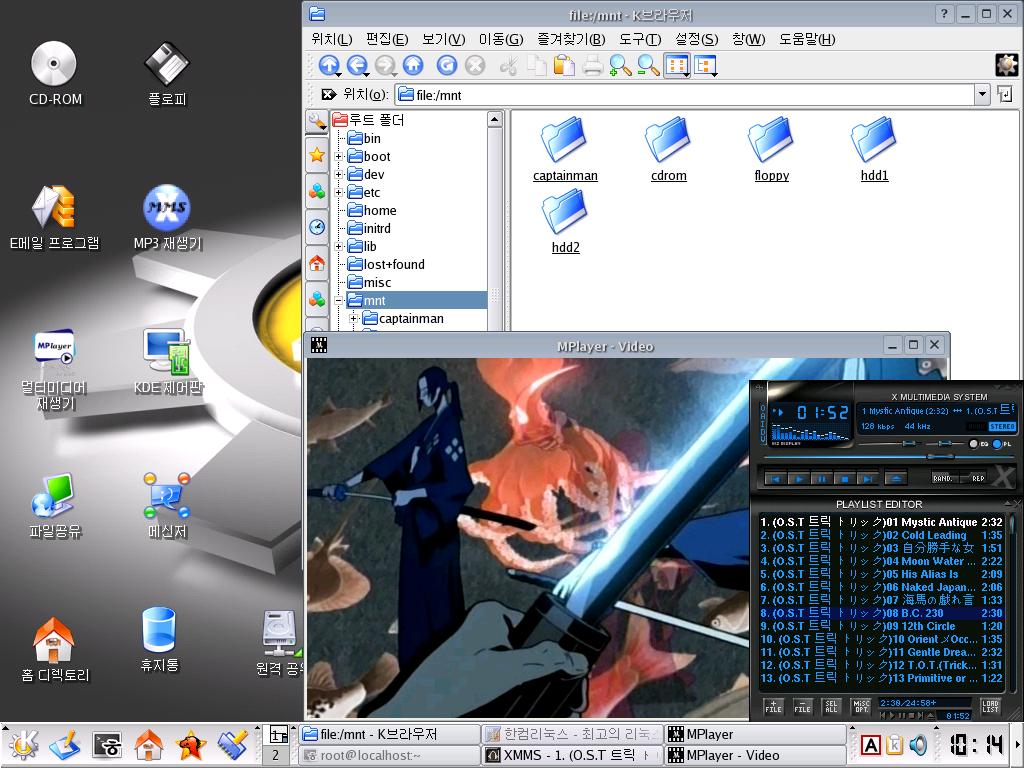1024x768 pixels.
Task: Open the 휴지통 trash desktop icon
Action: click(x=159, y=640)
